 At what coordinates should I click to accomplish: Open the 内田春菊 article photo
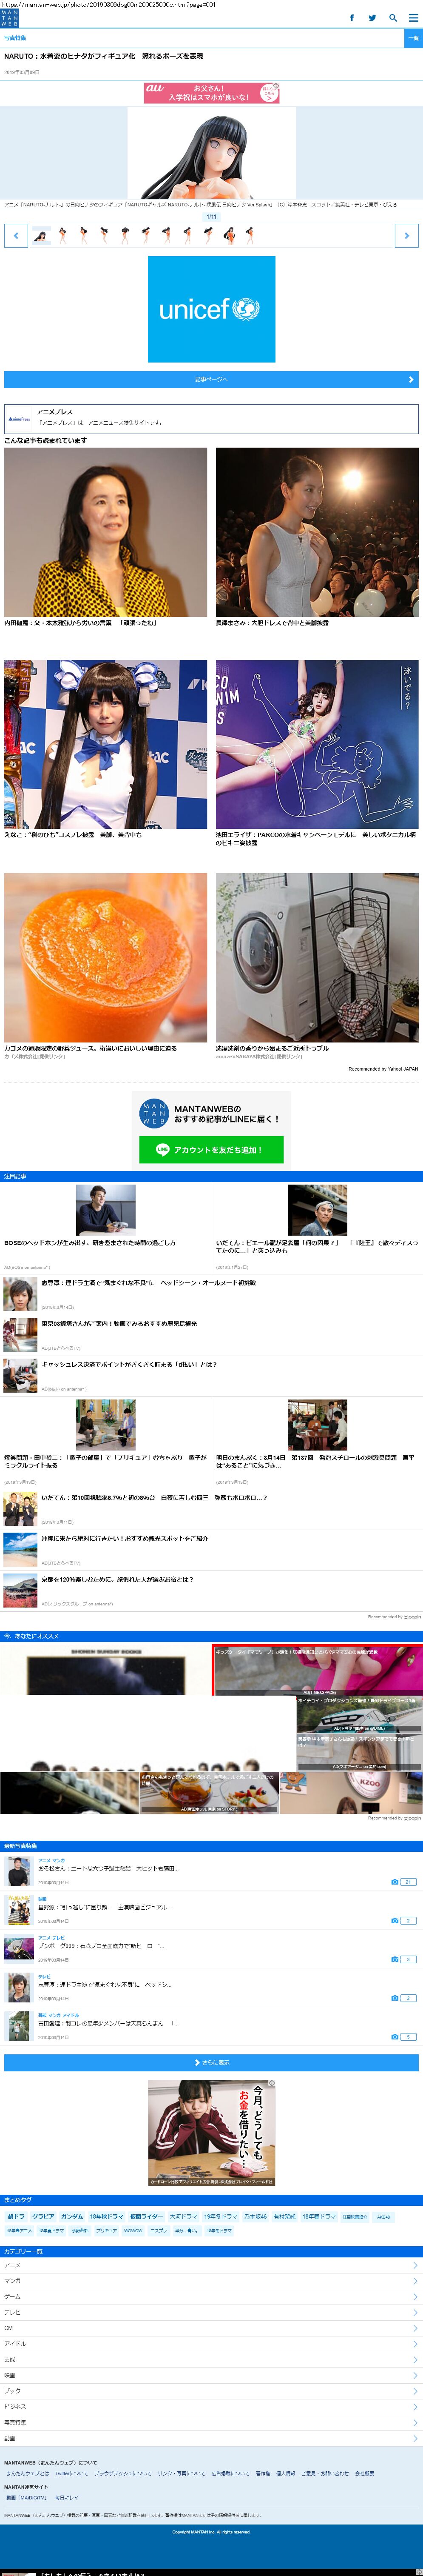coord(106,532)
